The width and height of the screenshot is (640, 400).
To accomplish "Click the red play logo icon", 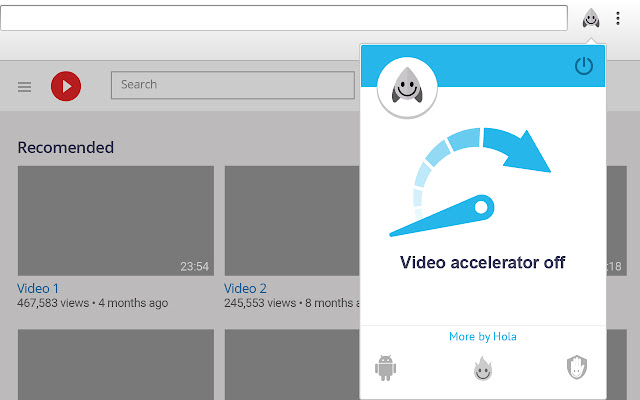I will click(66, 86).
